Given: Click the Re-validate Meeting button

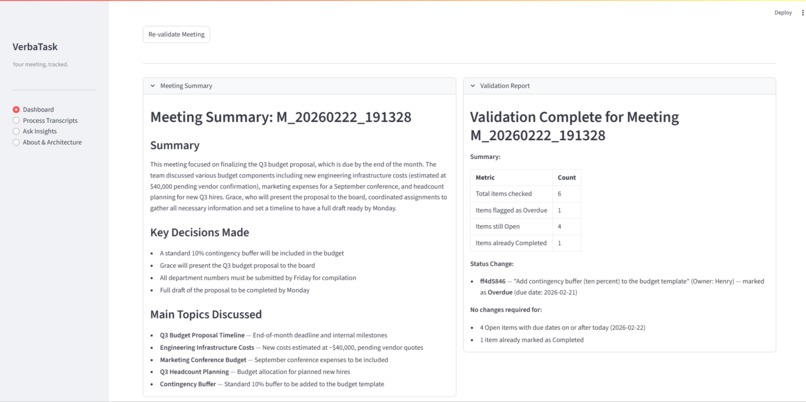Looking at the screenshot, I should click(176, 34).
